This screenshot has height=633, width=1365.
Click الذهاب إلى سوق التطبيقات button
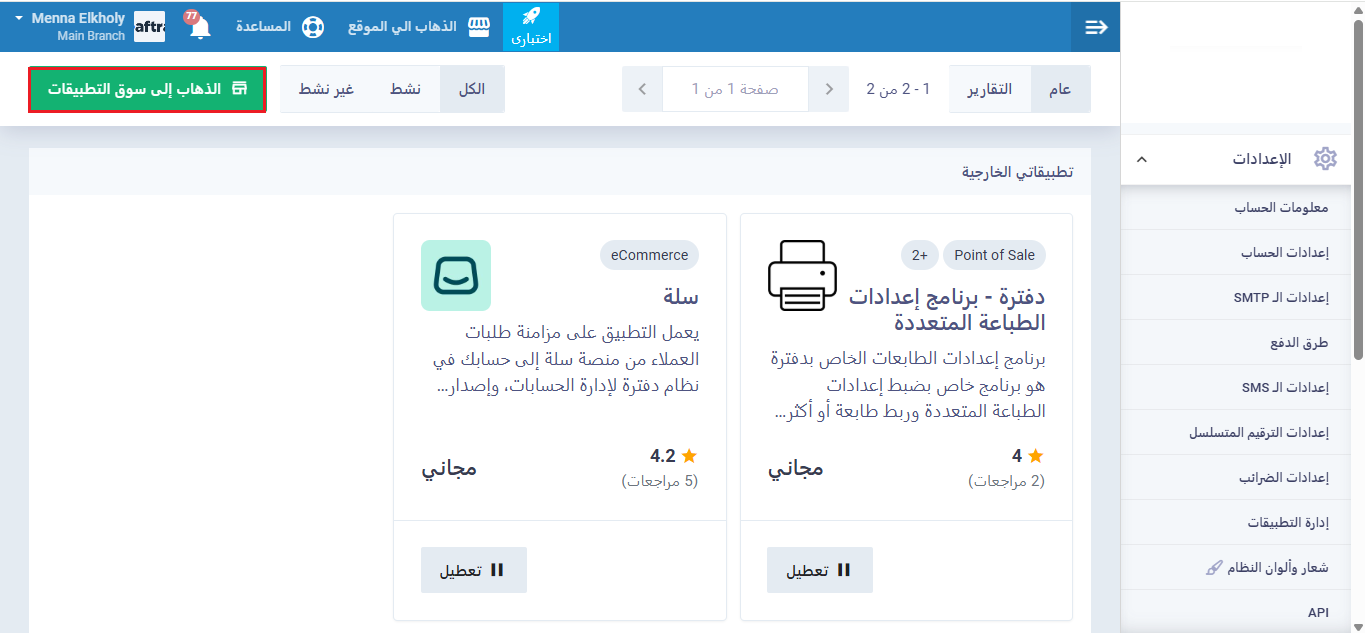pos(148,89)
